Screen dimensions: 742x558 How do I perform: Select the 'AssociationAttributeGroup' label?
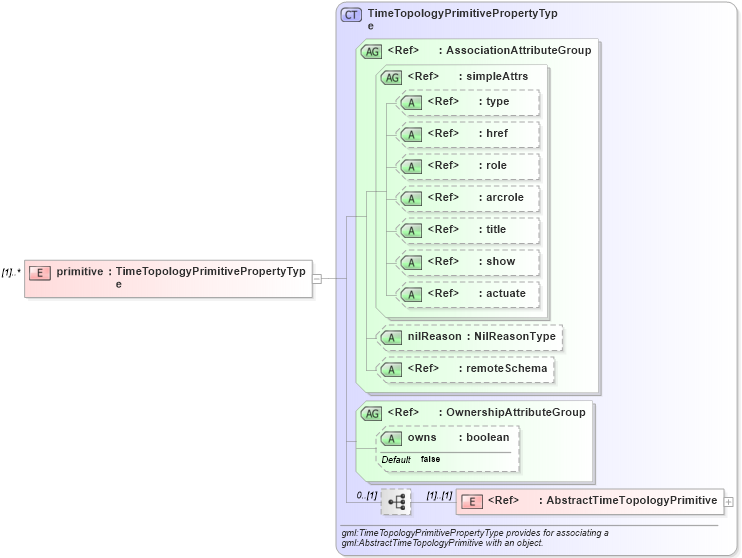pos(519,50)
